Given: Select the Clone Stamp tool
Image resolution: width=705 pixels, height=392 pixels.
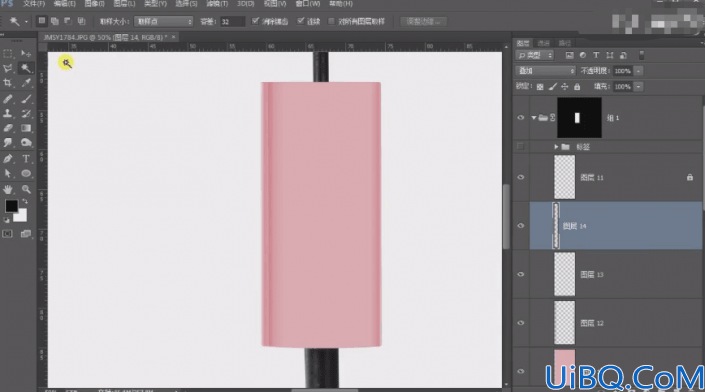Looking at the screenshot, I should coord(8,113).
